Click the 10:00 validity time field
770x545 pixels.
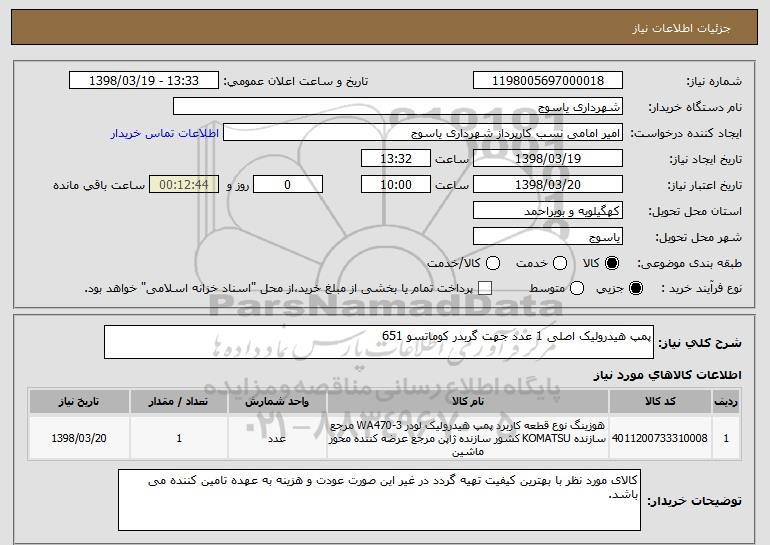coord(396,185)
